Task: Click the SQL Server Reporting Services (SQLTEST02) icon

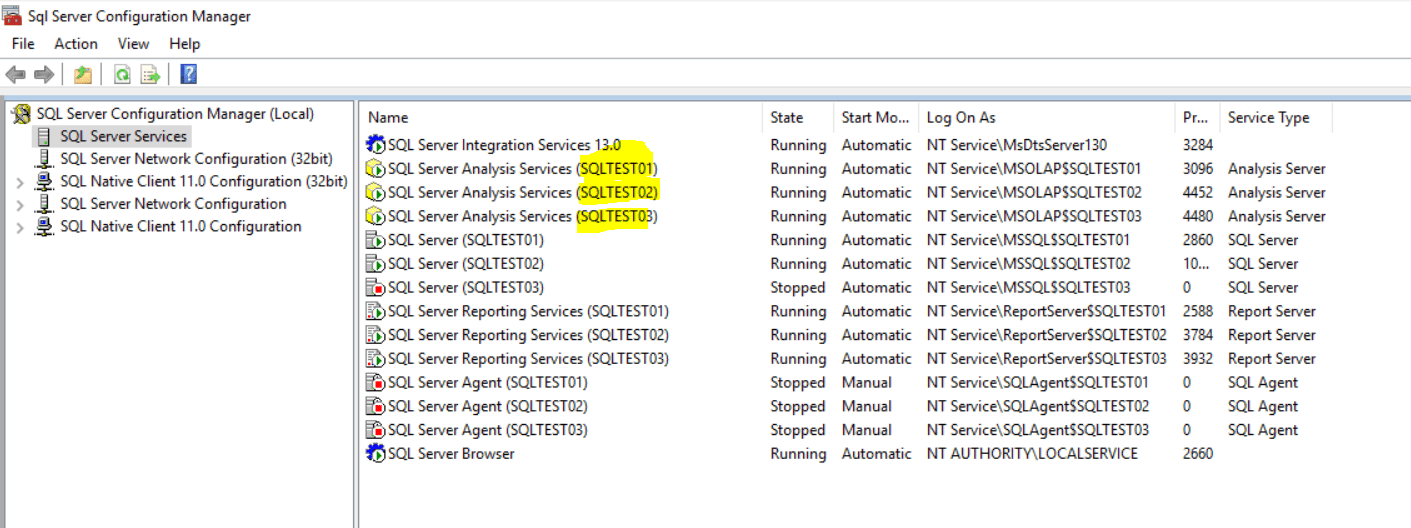Action: pos(376,335)
